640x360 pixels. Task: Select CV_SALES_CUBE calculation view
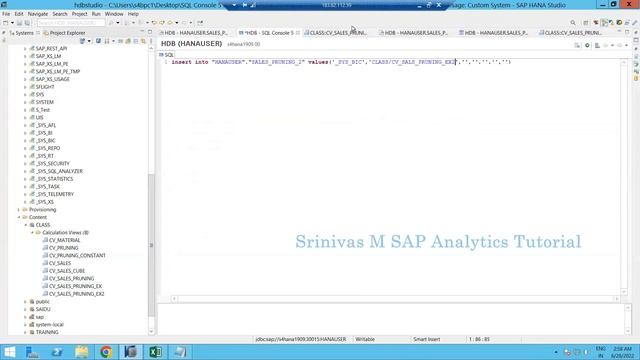[x=67, y=271]
